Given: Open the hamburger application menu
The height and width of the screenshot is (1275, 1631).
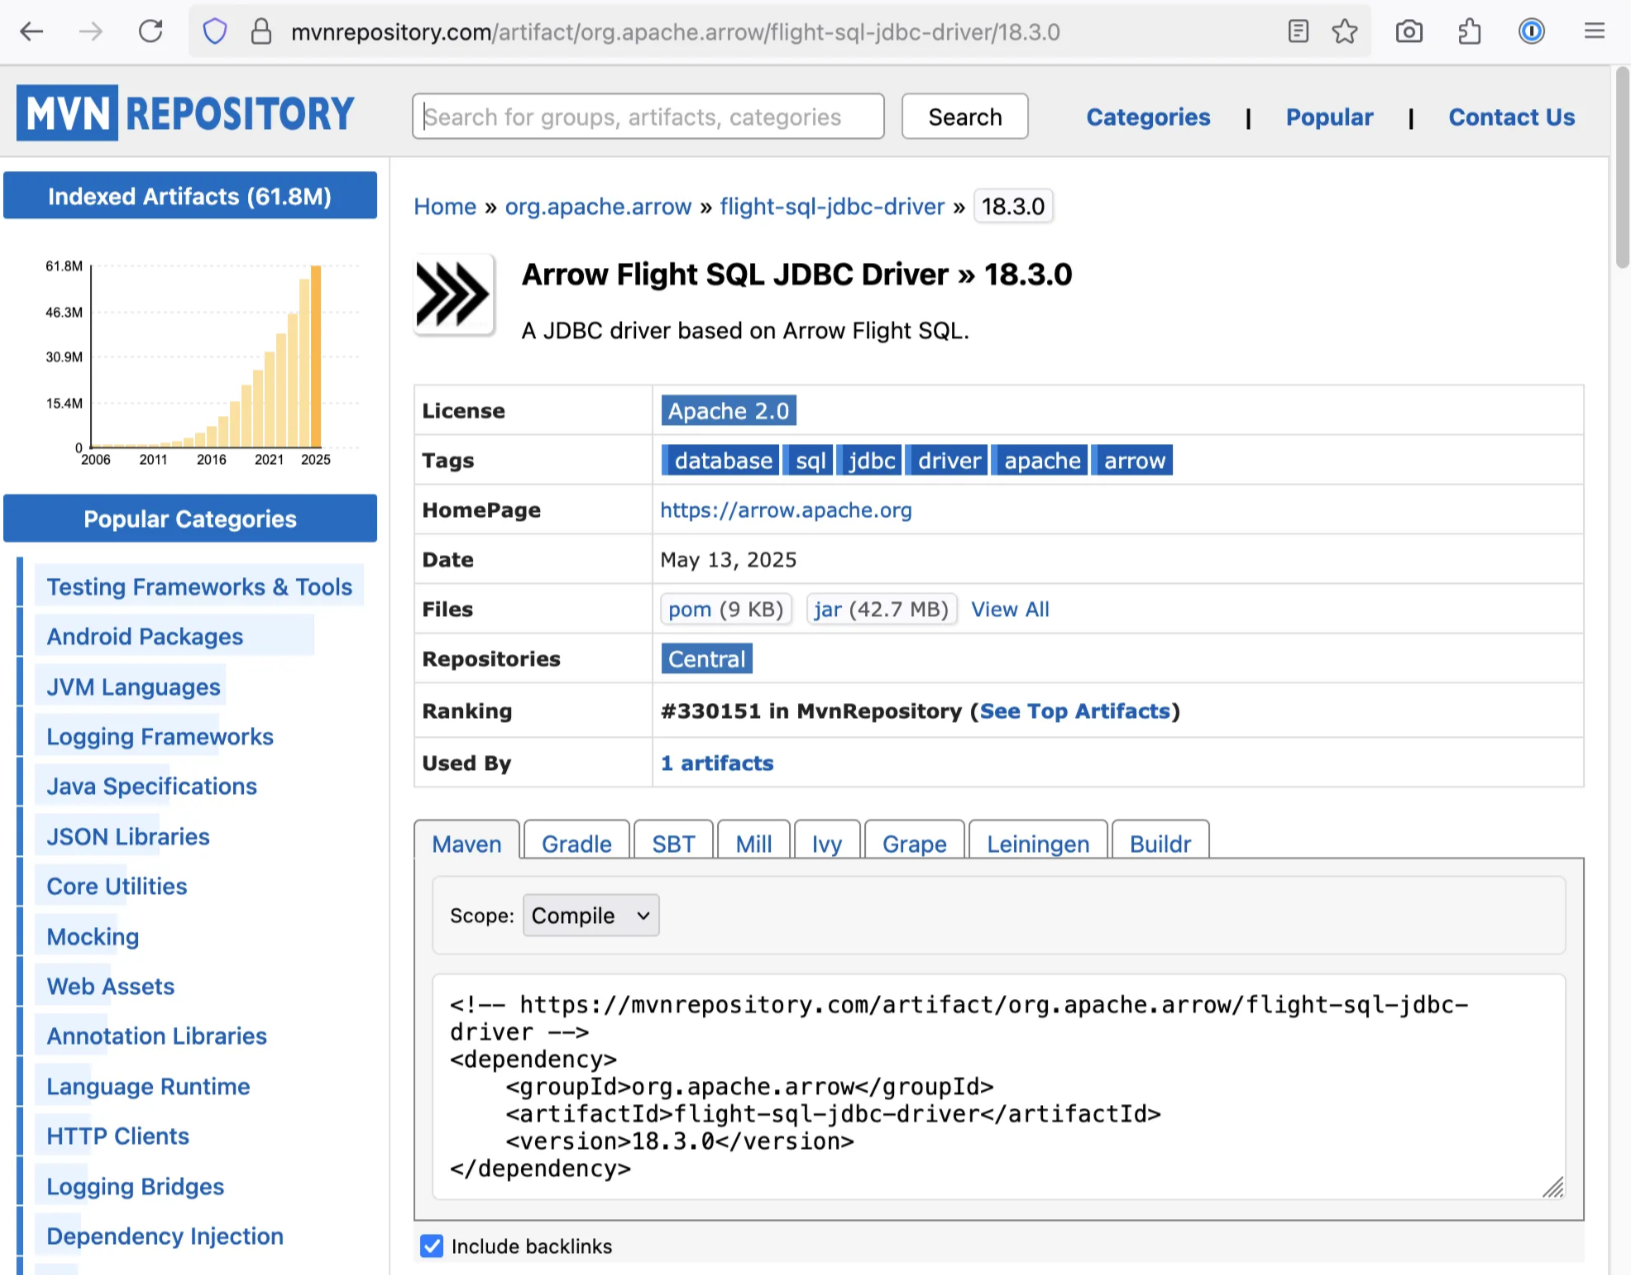Looking at the screenshot, I should [x=1594, y=32].
